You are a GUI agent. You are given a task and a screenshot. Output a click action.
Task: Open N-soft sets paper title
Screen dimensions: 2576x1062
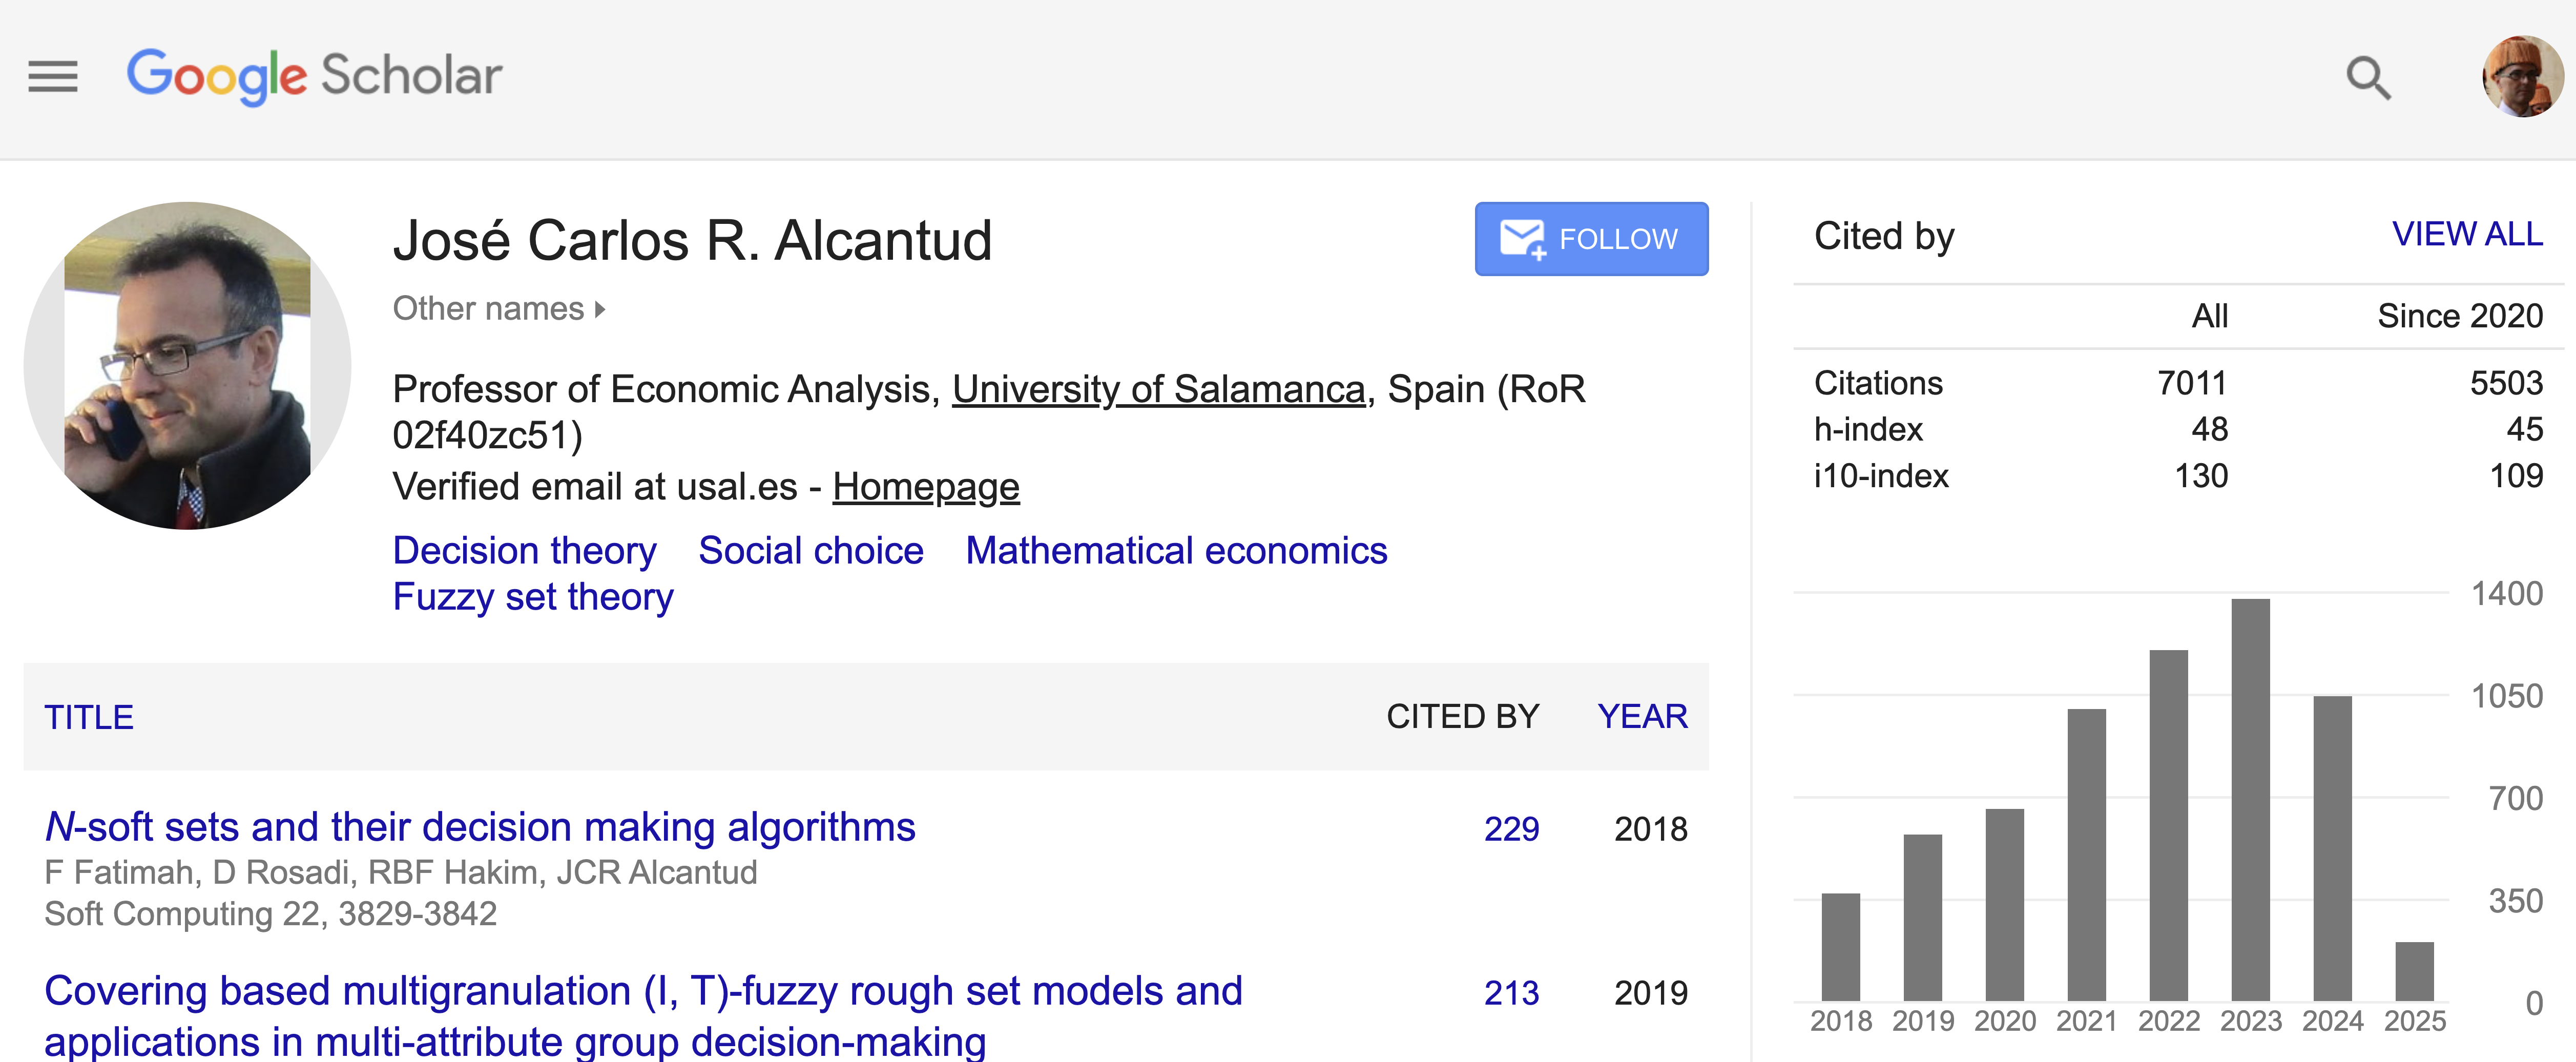480,827
